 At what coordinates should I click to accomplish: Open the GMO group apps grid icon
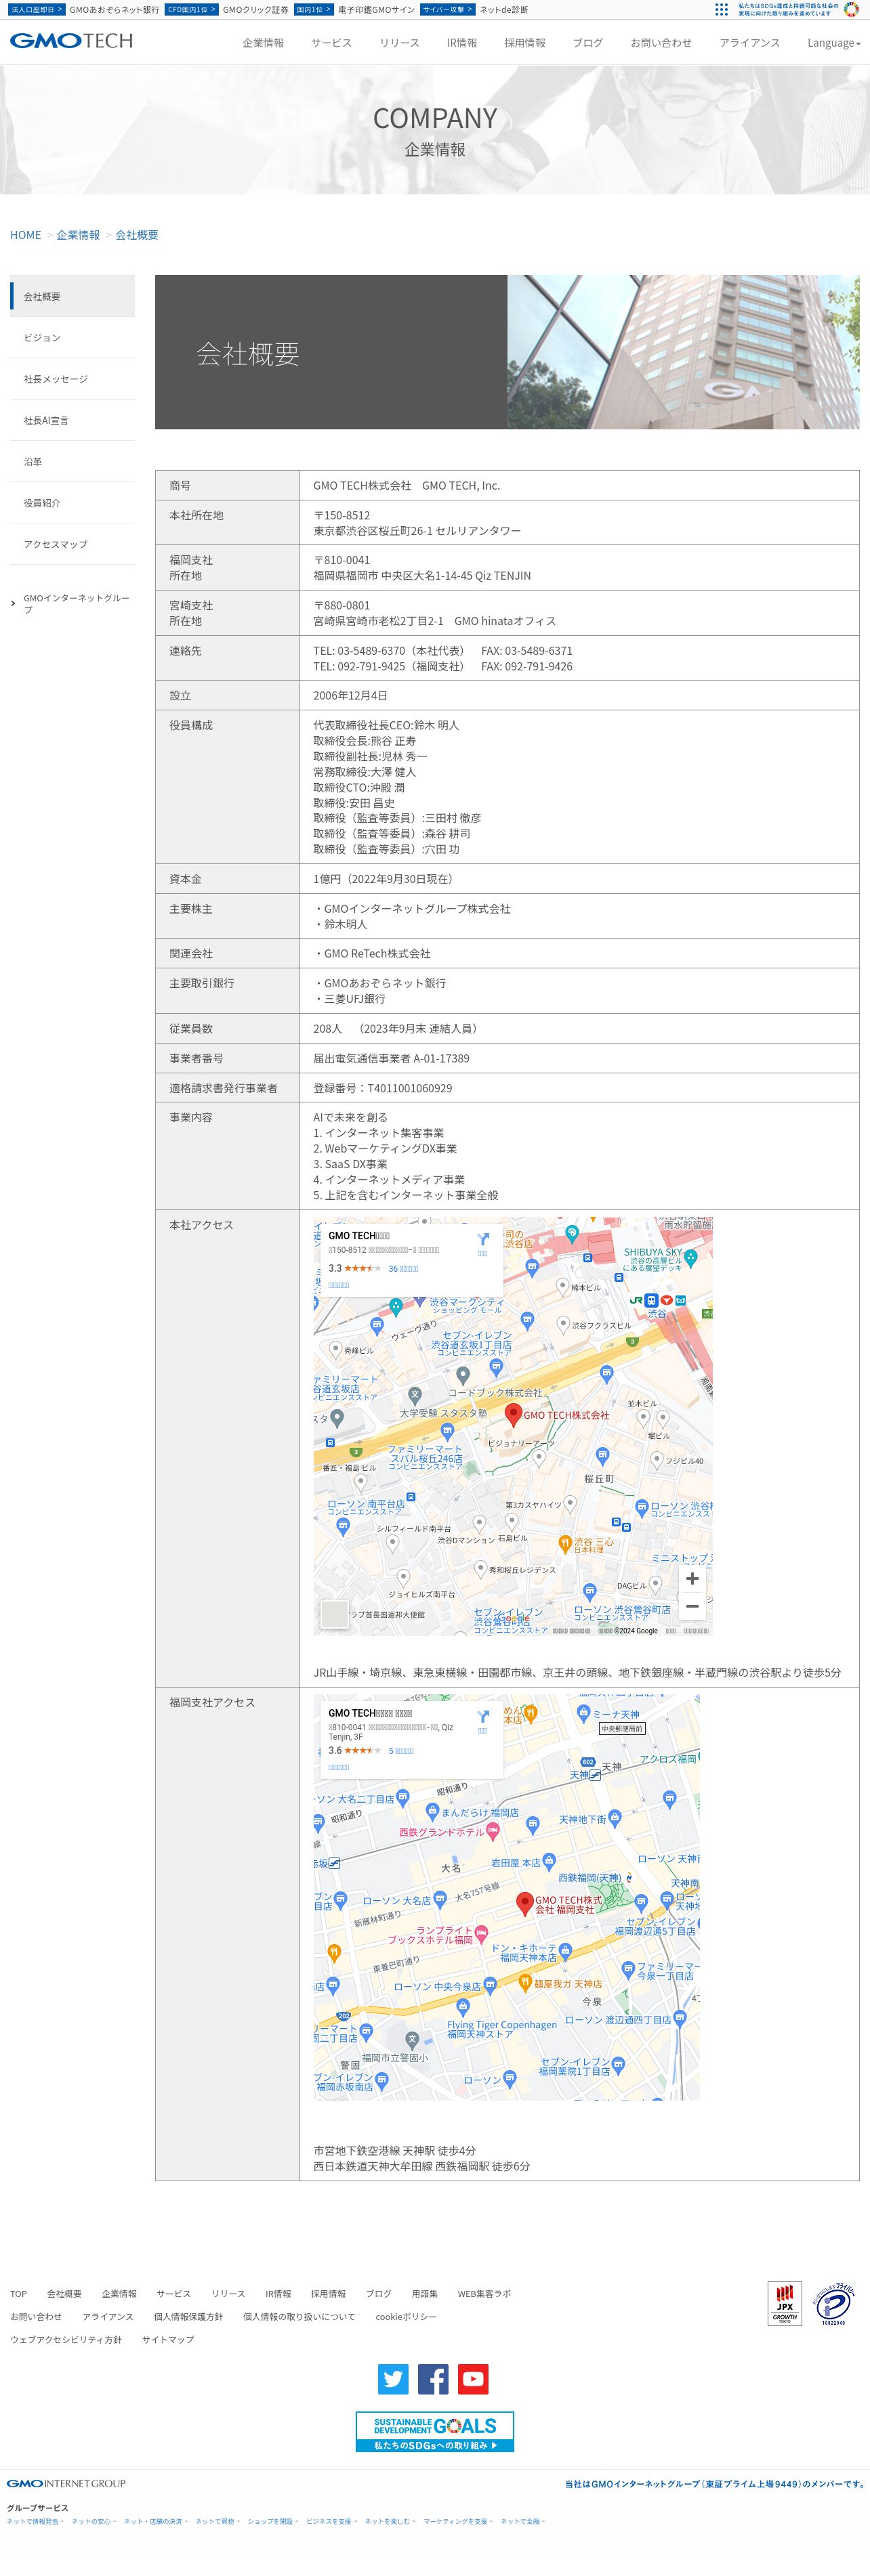(721, 9)
